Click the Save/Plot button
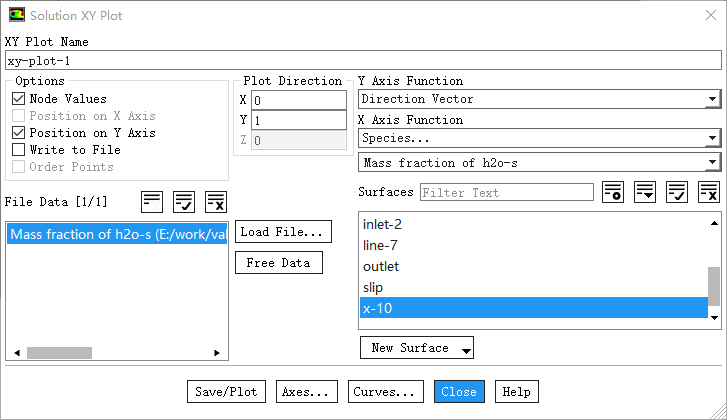The width and height of the screenshot is (727, 420). pos(226,392)
